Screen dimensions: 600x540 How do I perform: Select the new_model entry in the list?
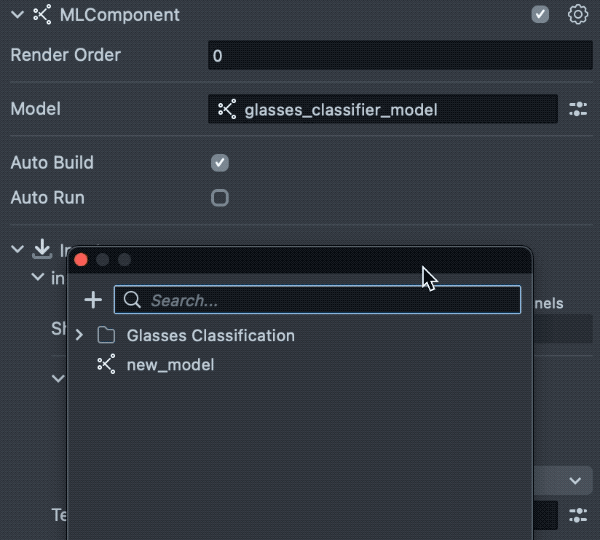[170, 365]
